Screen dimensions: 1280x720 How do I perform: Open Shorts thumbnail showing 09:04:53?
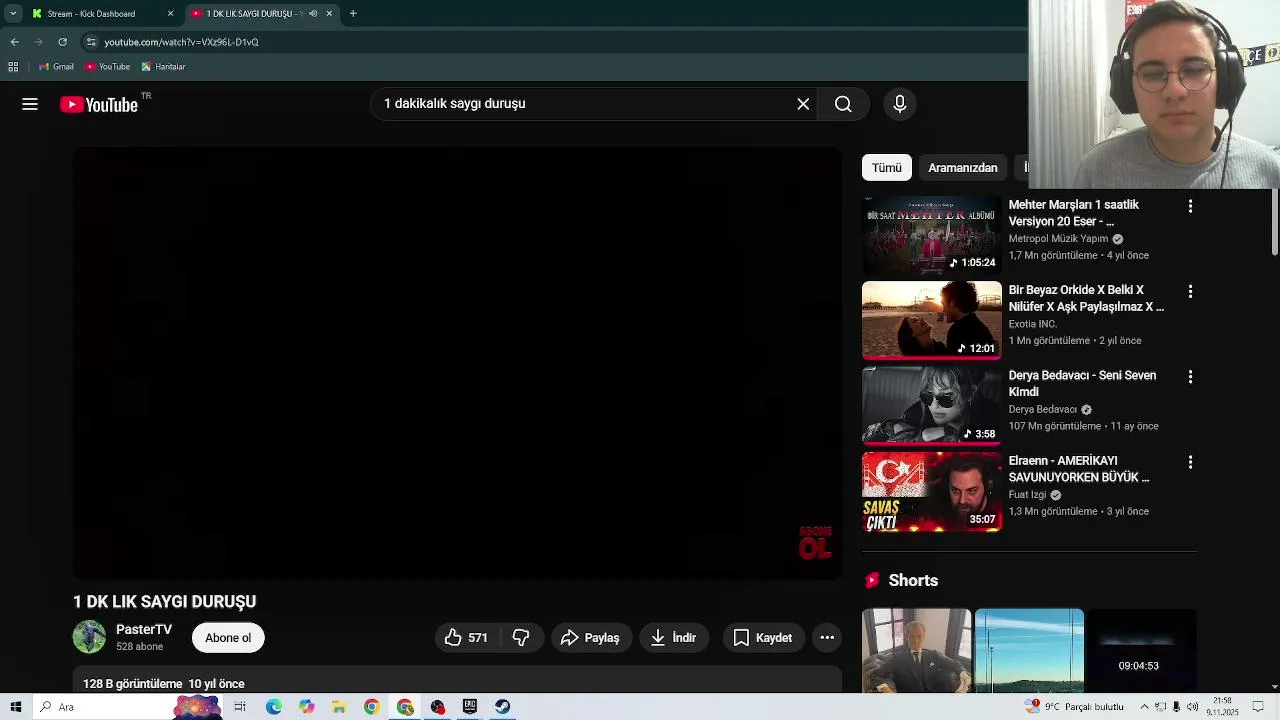tap(1141, 650)
